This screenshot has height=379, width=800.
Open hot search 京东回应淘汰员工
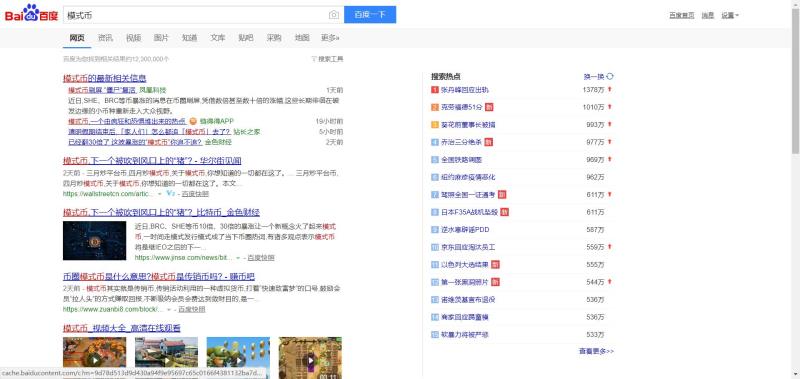tap(468, 247)
